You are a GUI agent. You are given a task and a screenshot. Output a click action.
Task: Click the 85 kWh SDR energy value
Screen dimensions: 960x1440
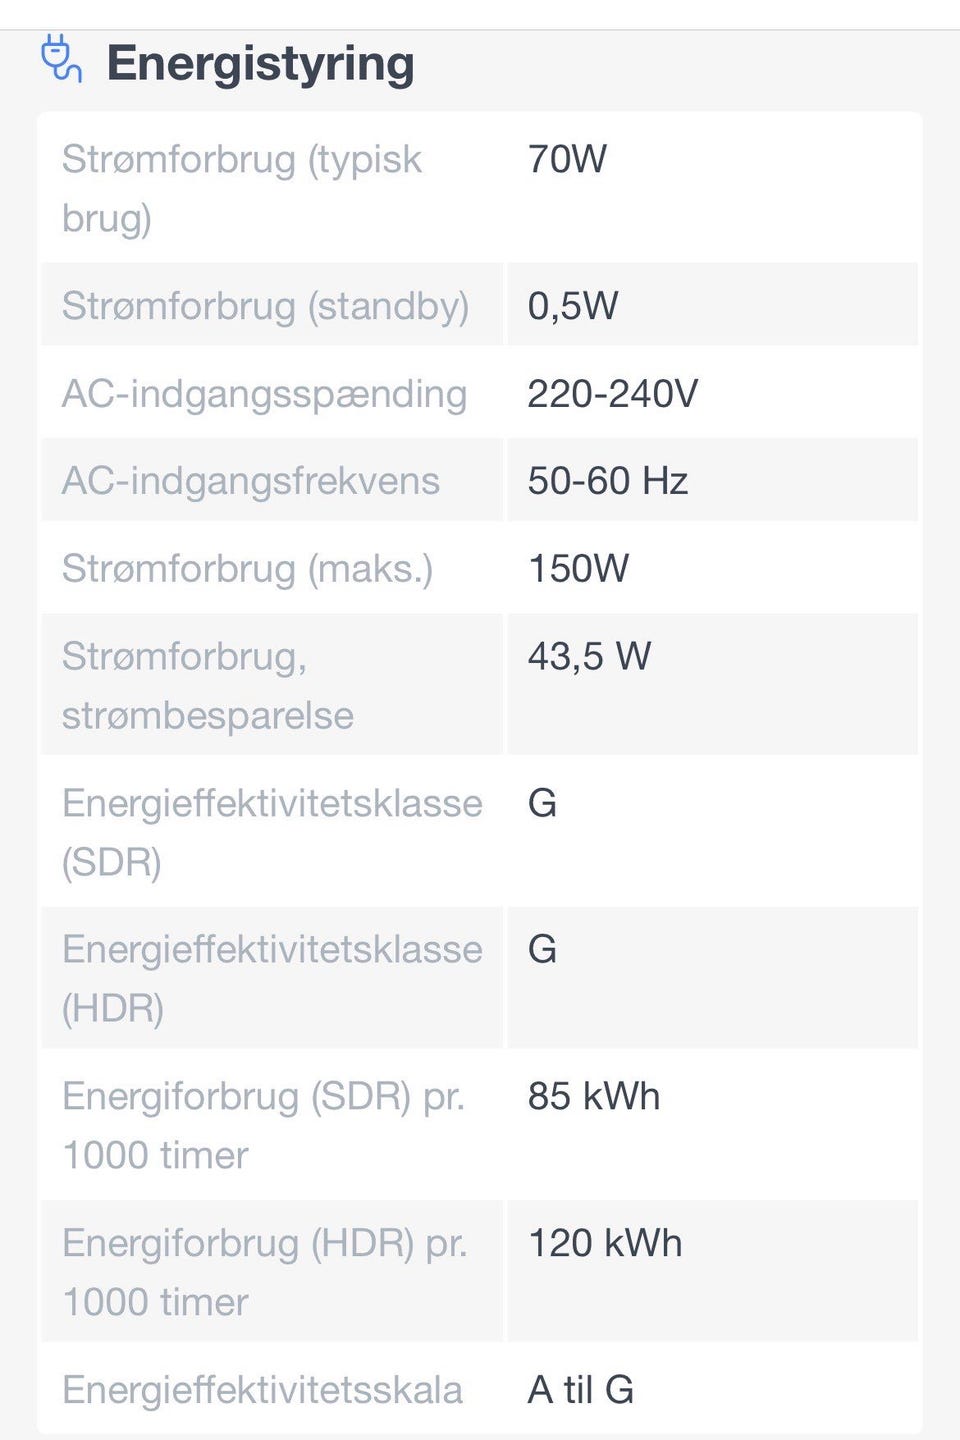[x=593, y=1096]
